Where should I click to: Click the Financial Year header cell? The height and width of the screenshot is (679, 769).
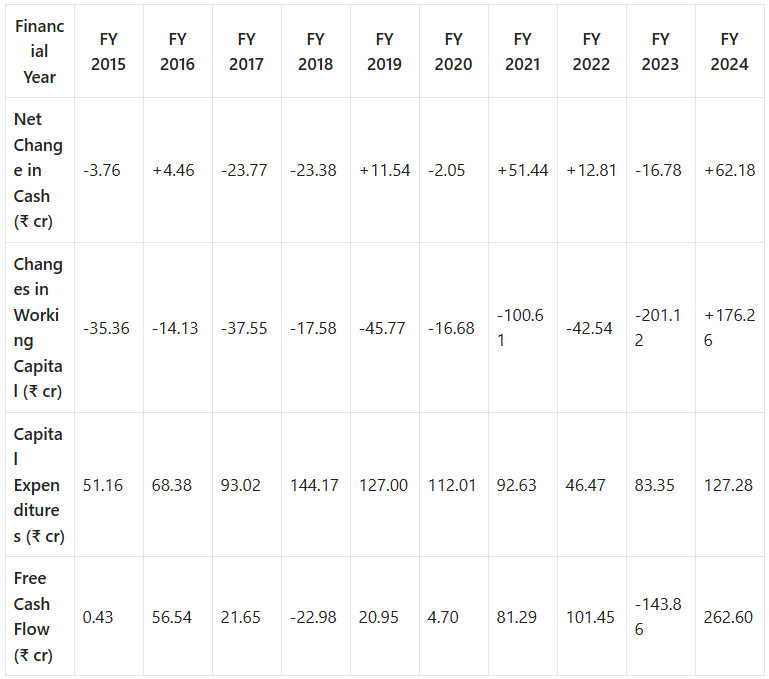40,52
